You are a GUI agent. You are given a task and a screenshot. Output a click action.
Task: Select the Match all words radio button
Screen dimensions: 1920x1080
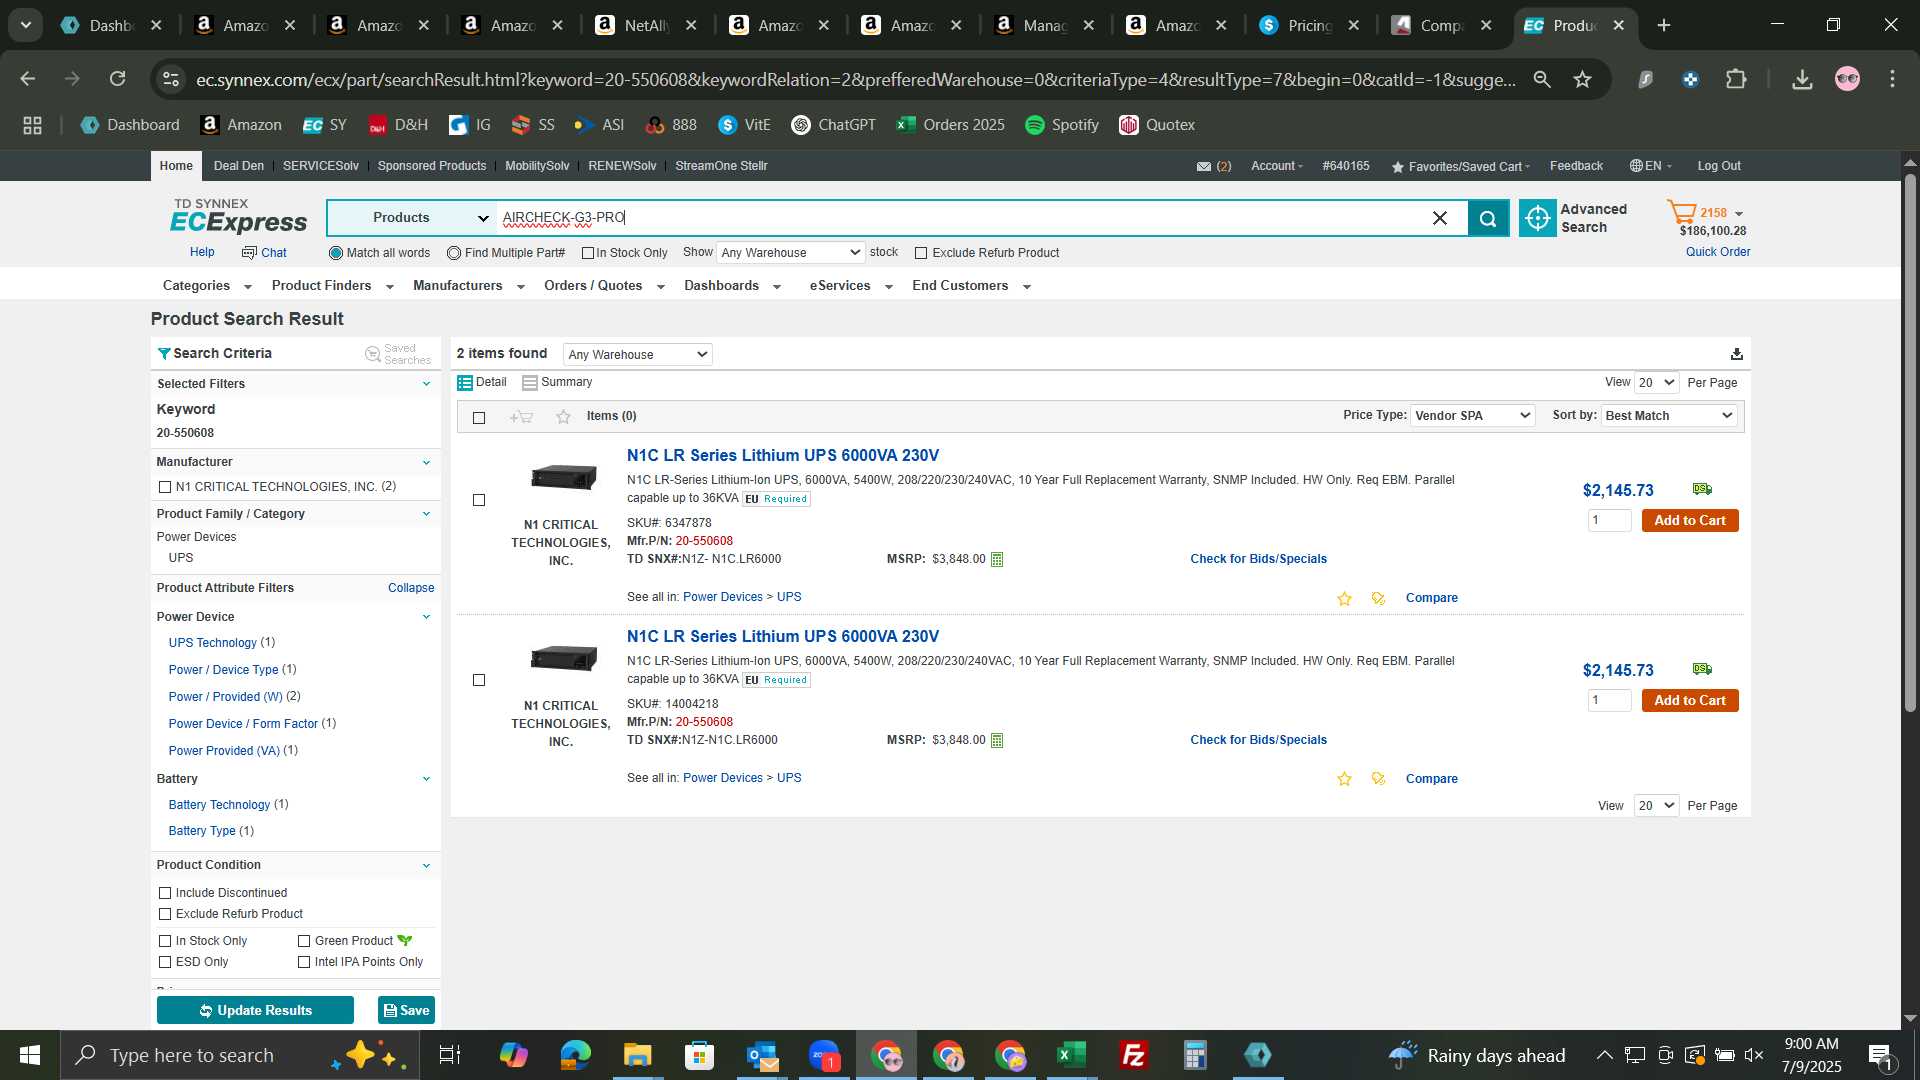336,253
